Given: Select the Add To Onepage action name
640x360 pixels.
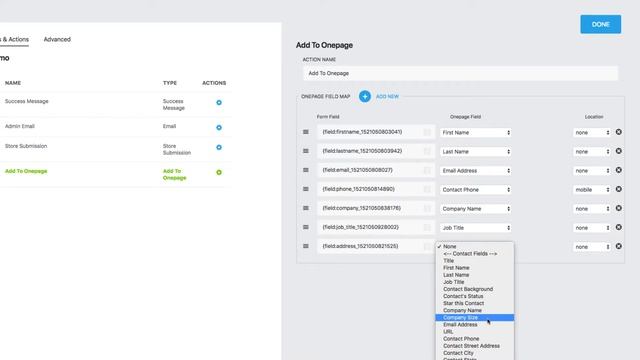Looking at the screenshot, I should pos(26,171).
